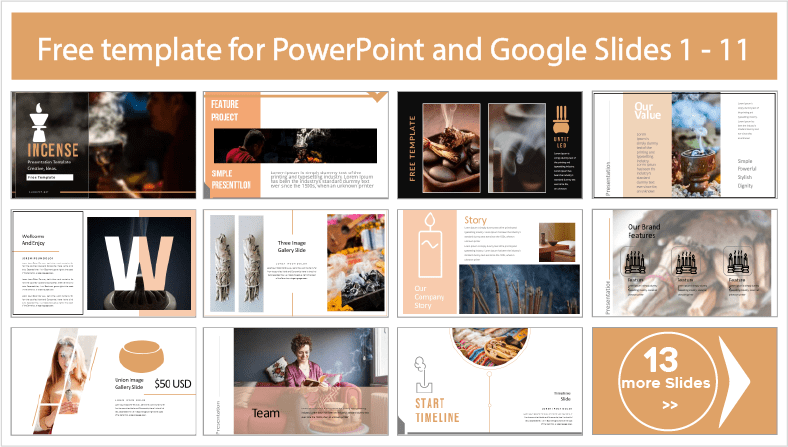The height and width of the screenshot is (447, 788).
Task: Open the Start Timeline slide thumbnail
Action: click(x=490, y=381)
